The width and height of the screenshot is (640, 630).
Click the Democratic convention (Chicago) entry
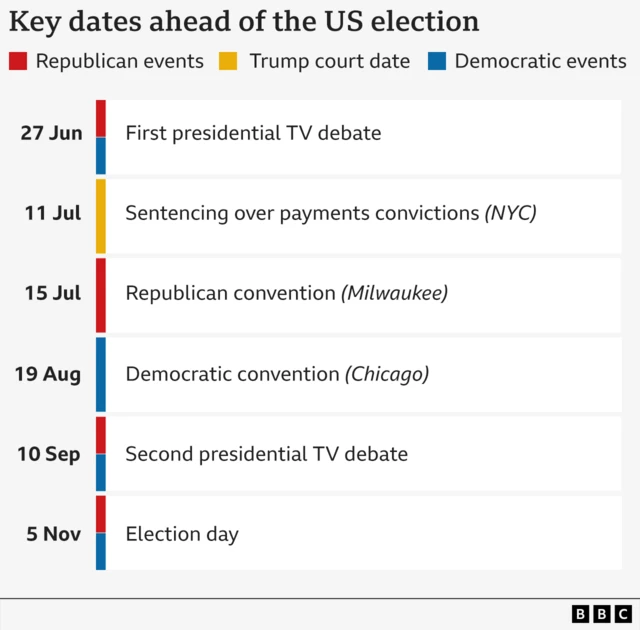click(x=363, y=374)
